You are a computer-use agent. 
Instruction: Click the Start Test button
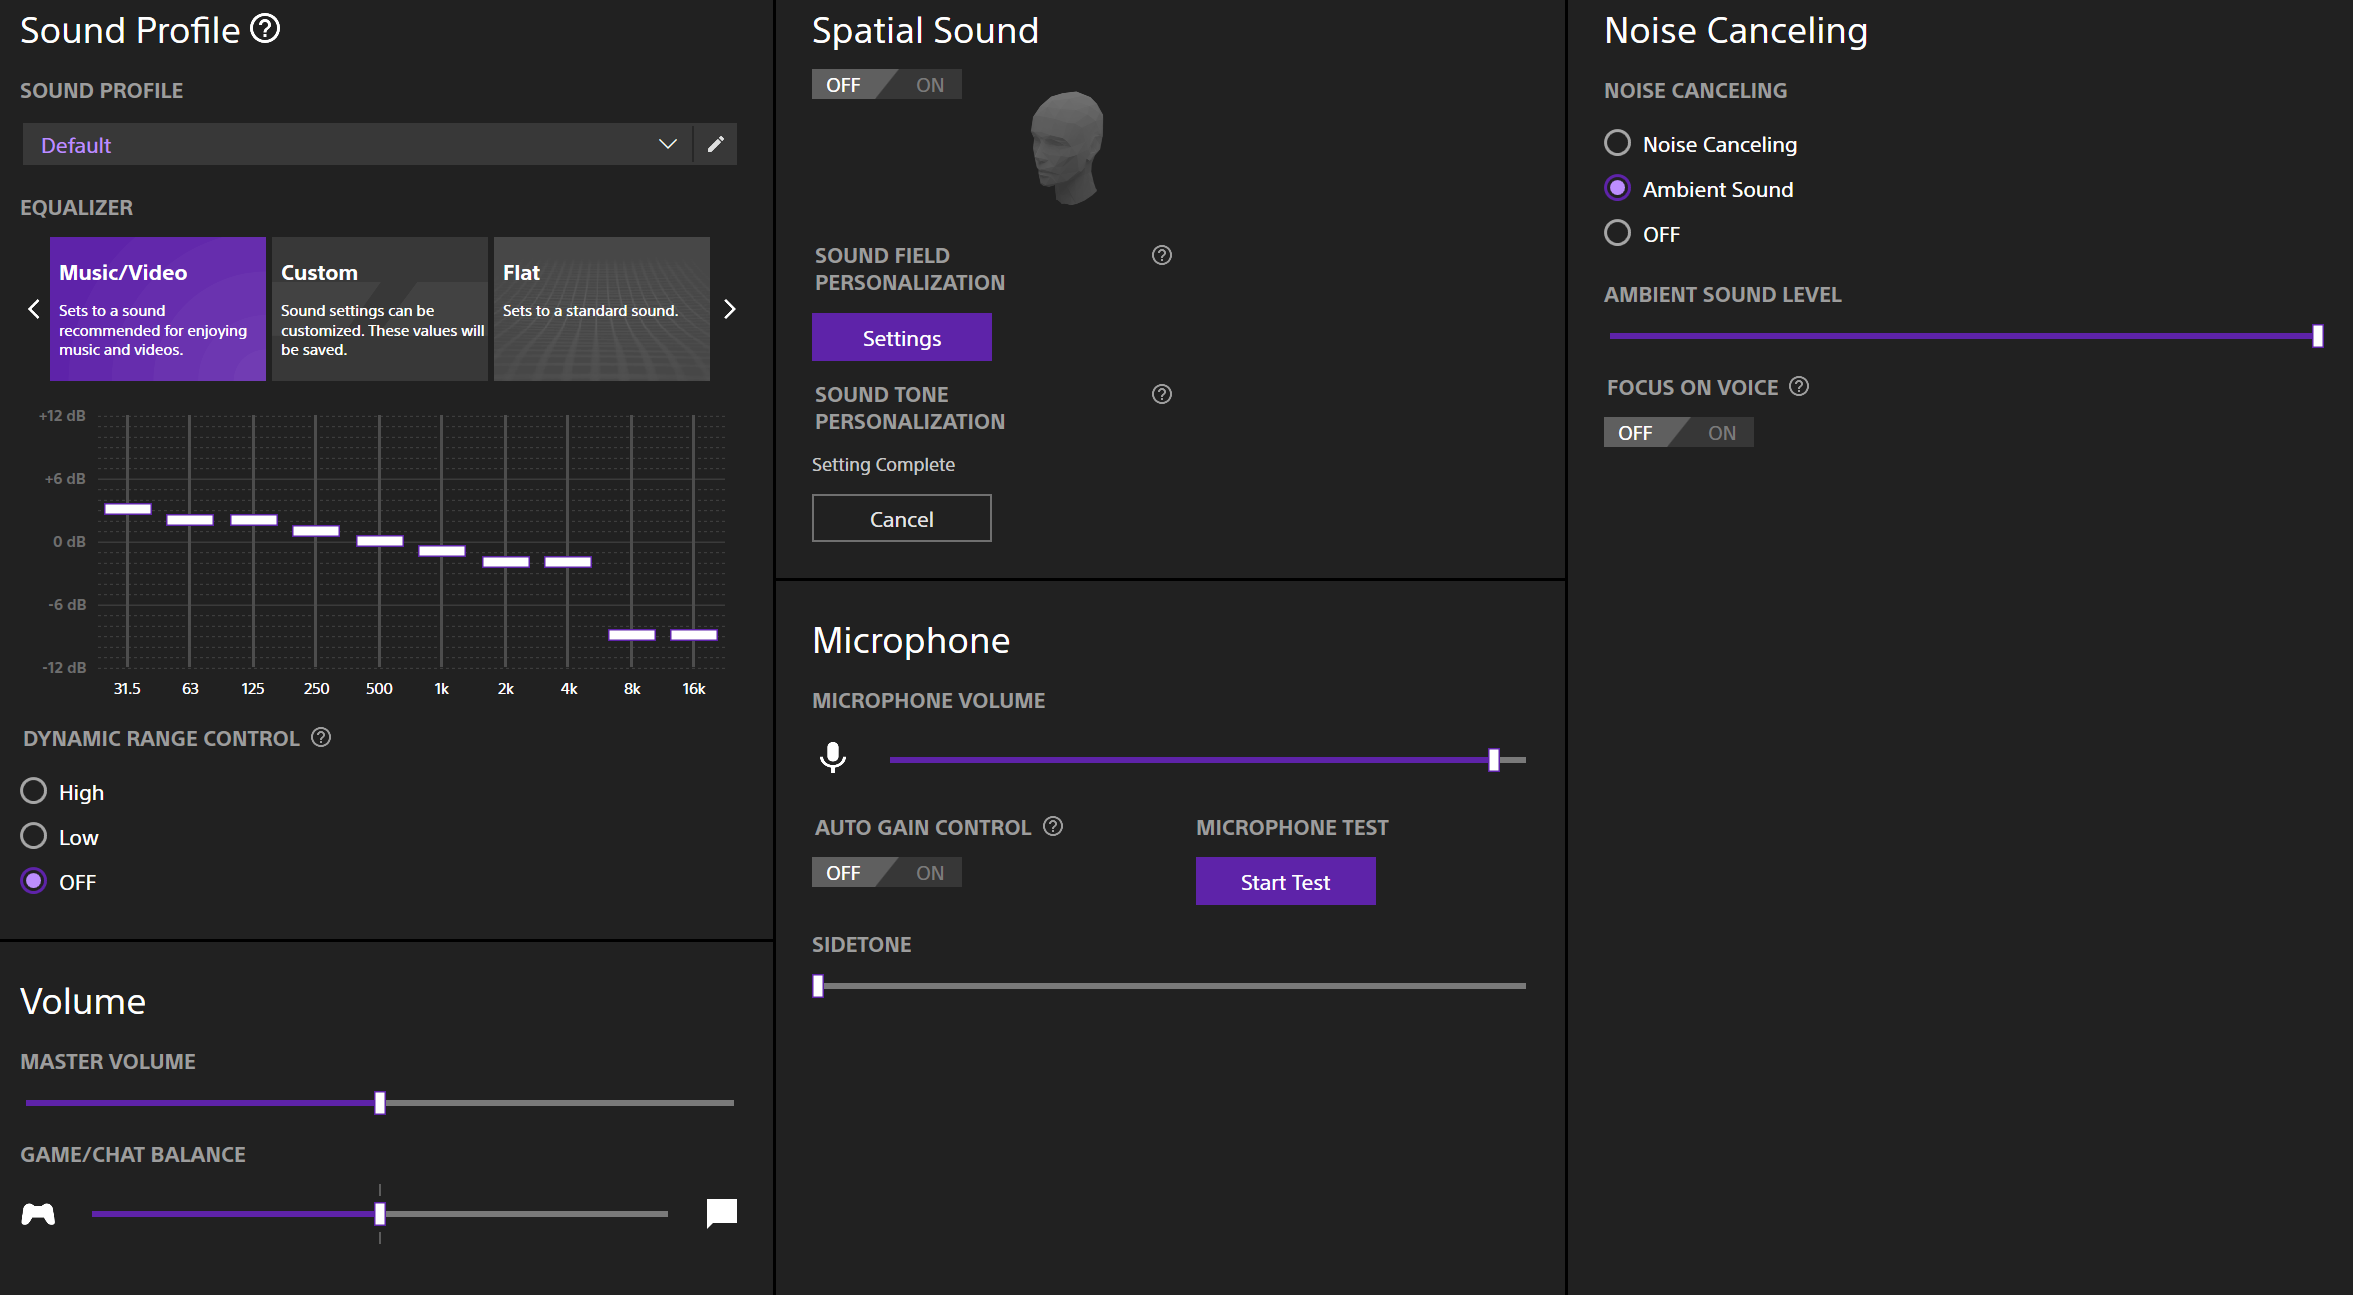1285,881
